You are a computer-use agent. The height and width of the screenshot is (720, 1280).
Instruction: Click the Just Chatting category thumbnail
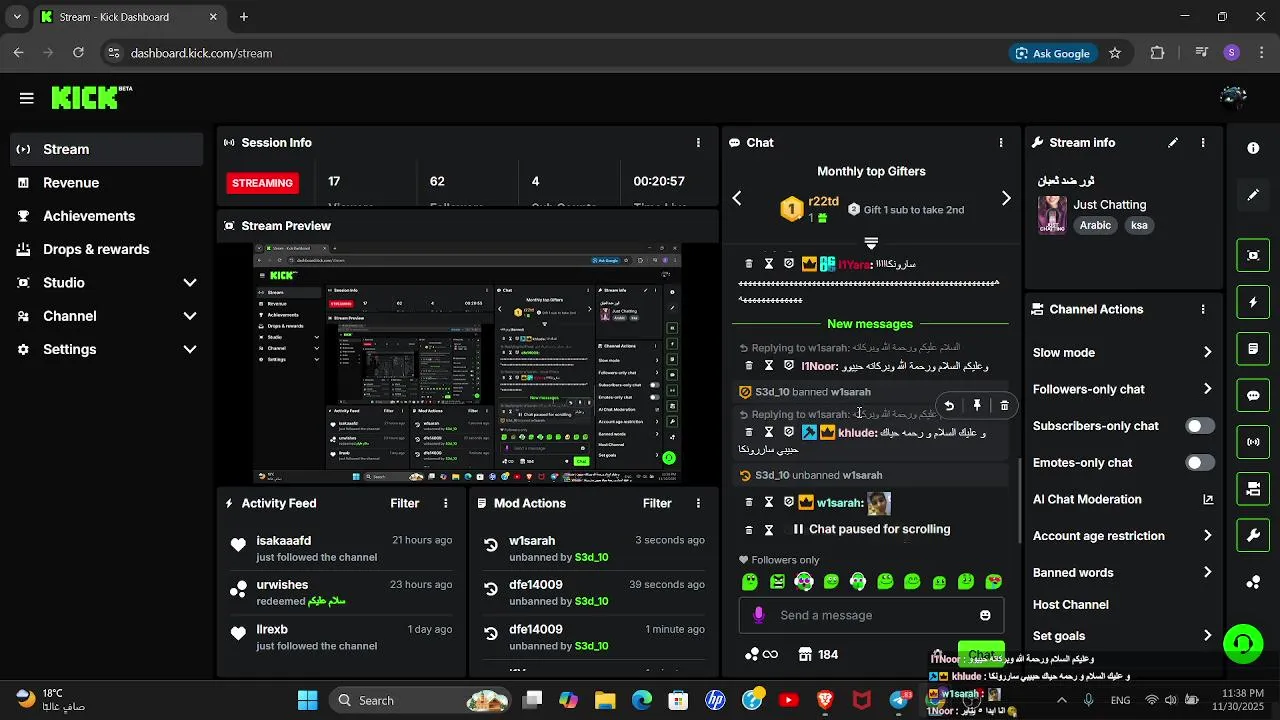[x=1052, y=215]
